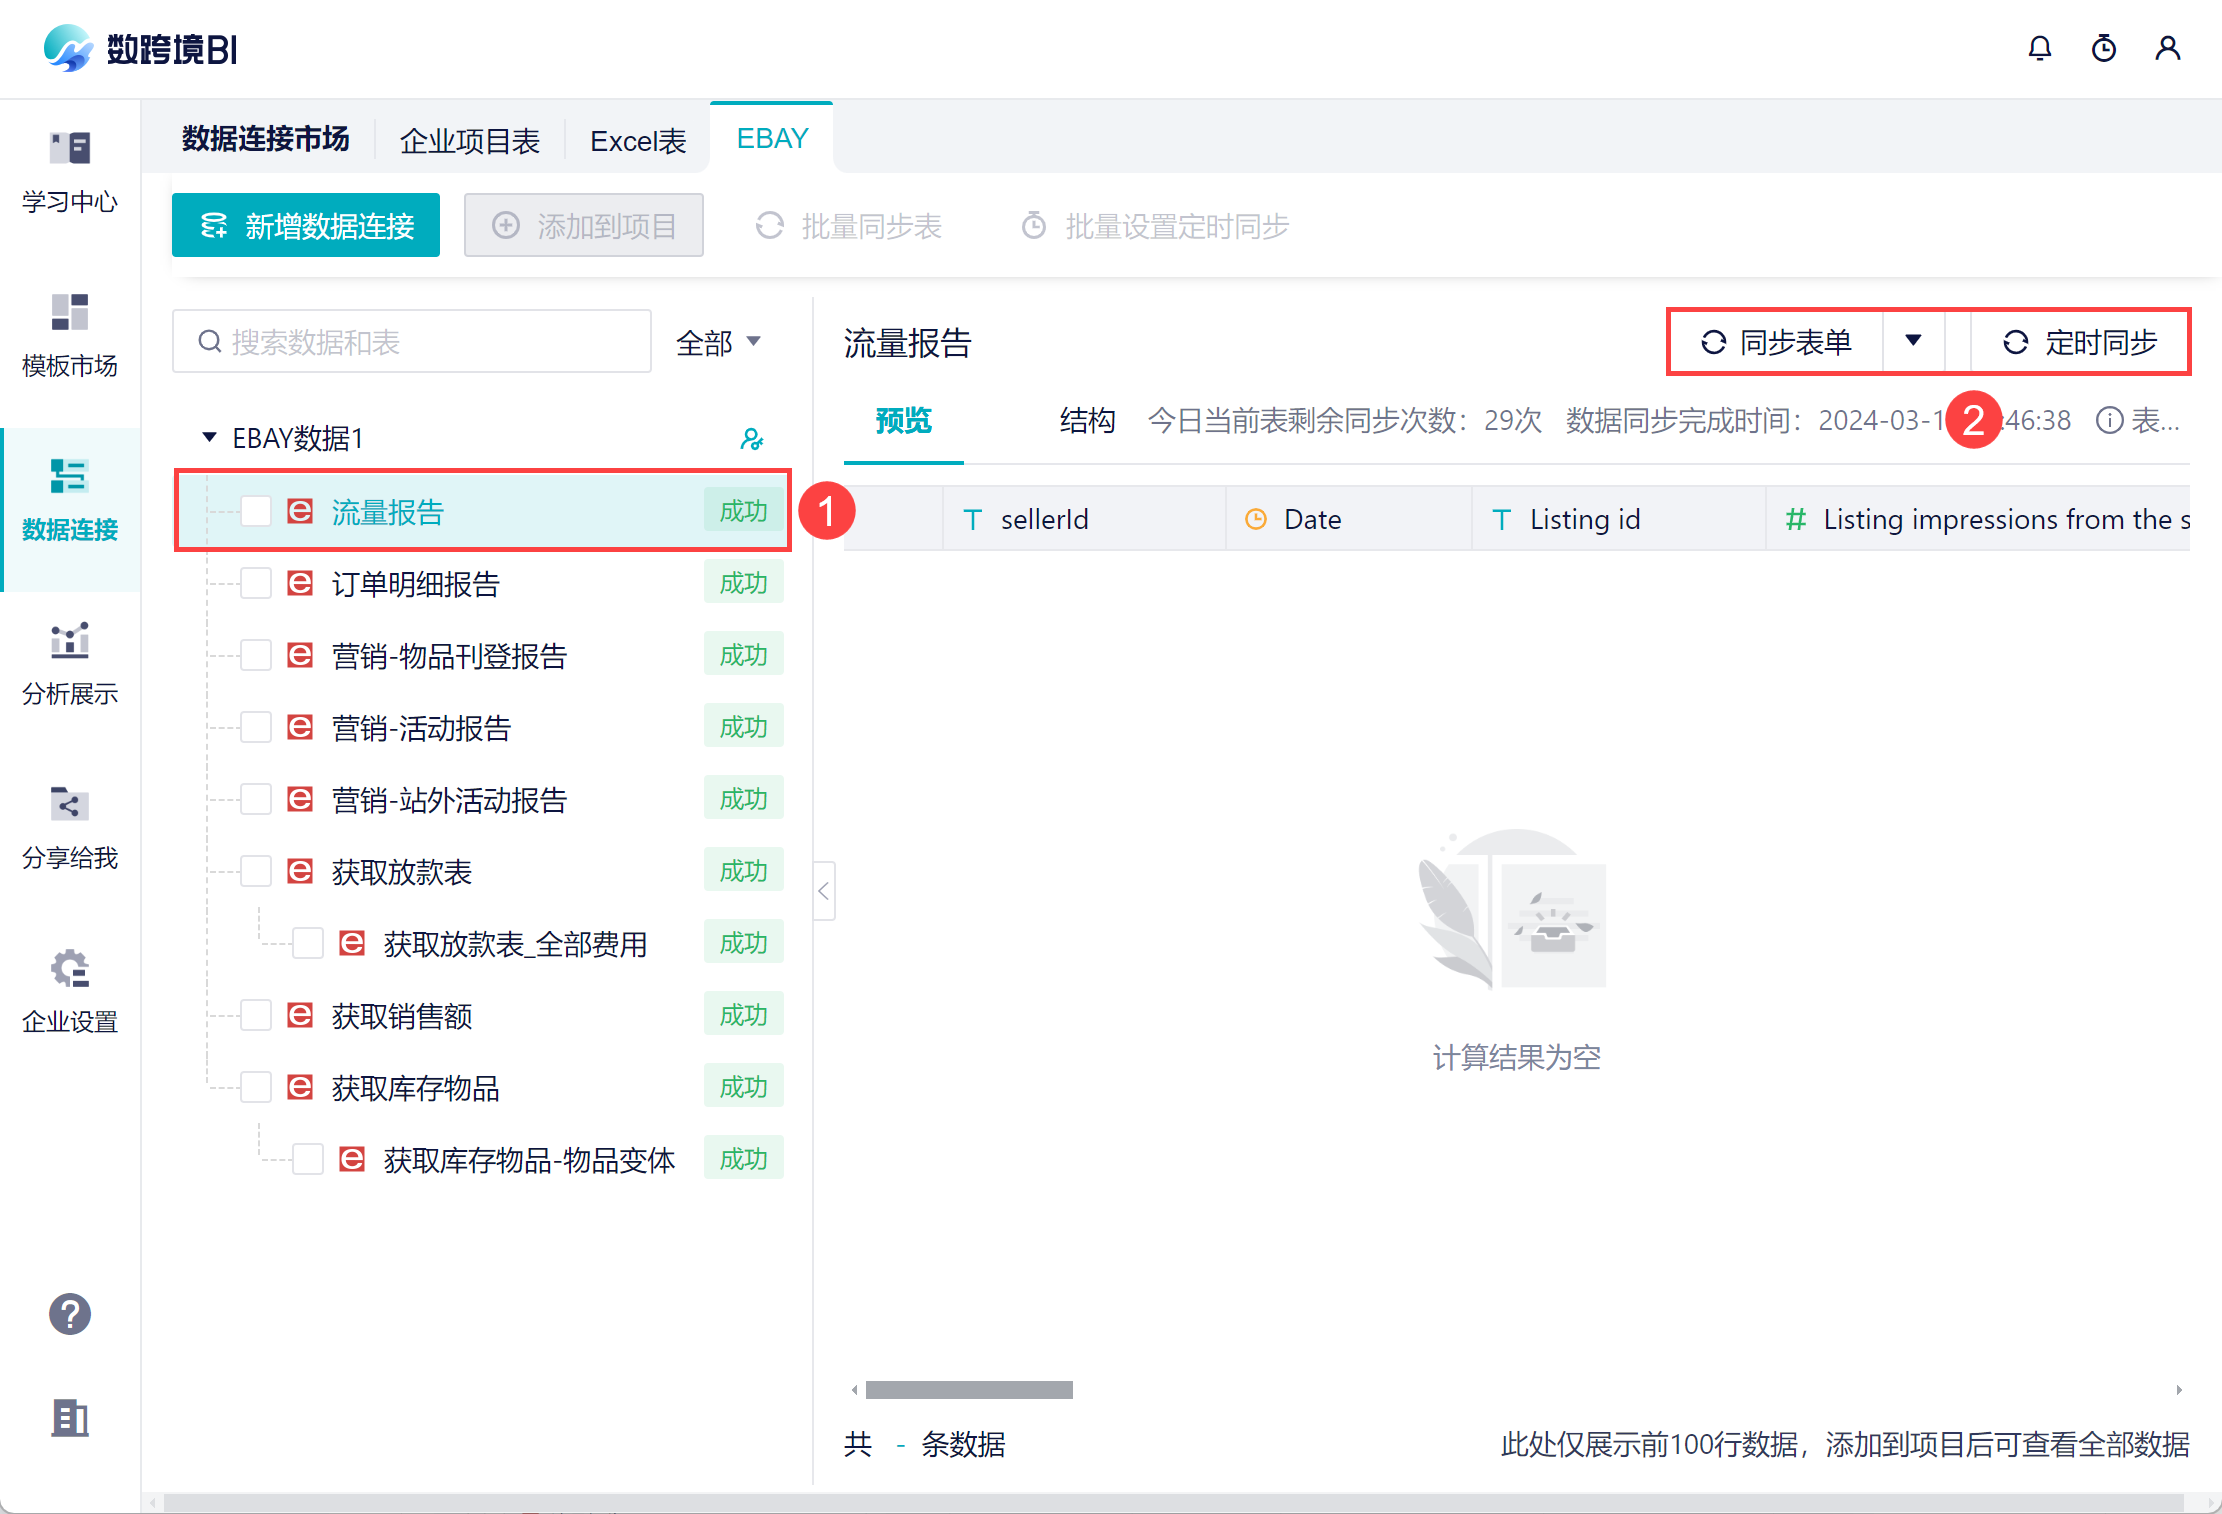Tick the checkbox for 获取销售额
Image resolution: width=2222 pixels, height=1514 pixels.
click(256, 1015)
